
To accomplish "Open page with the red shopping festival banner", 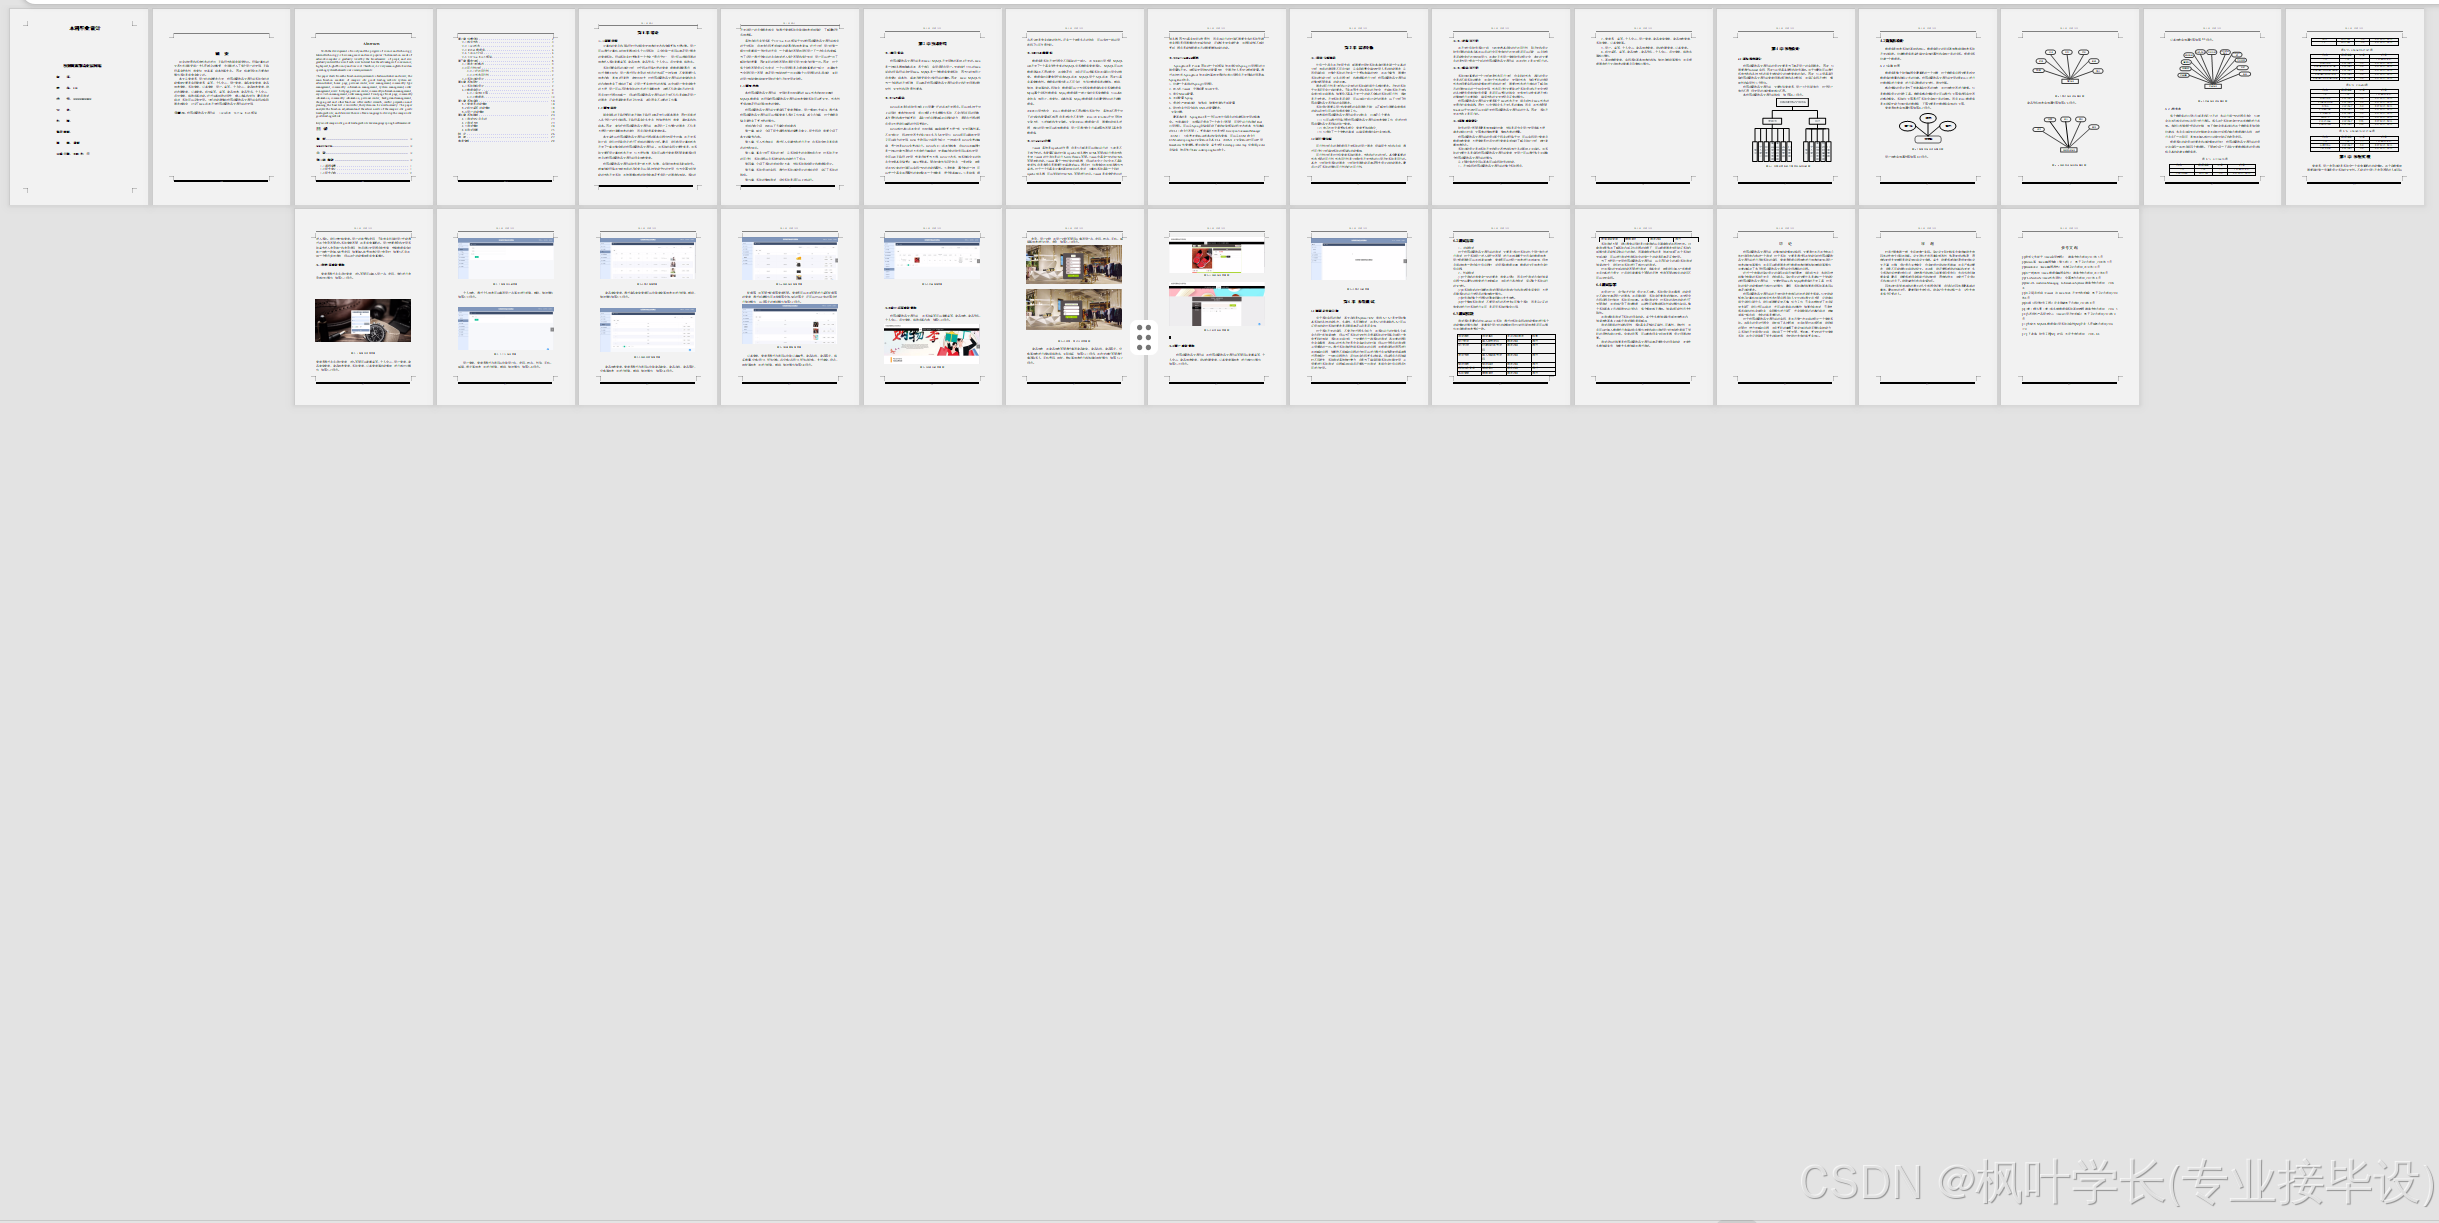I will pos(932,307).
